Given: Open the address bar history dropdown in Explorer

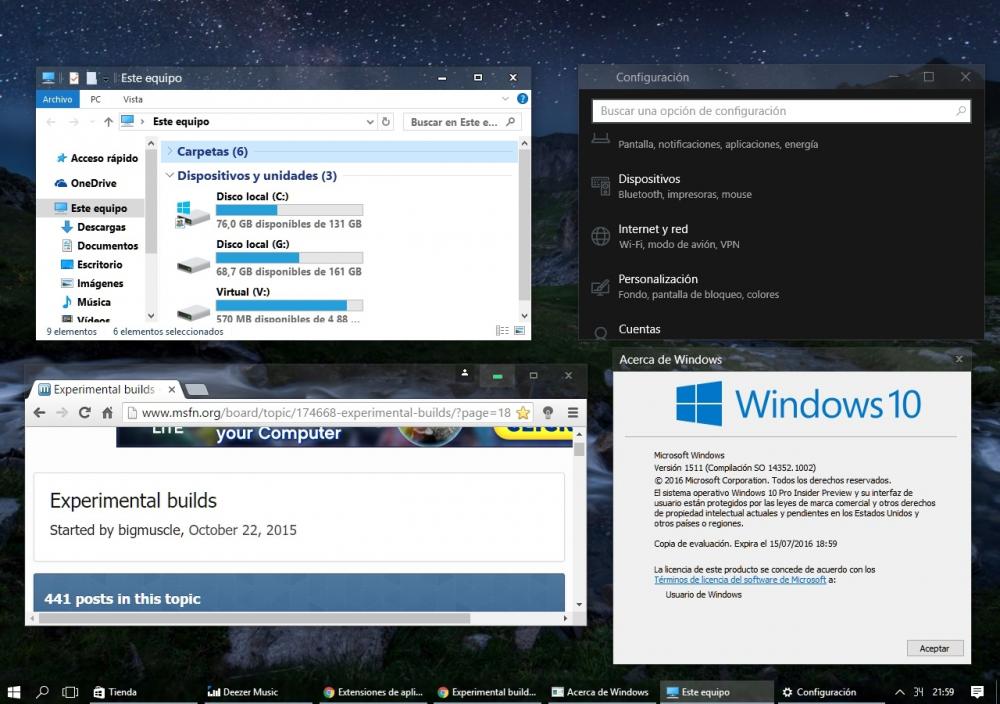Looking at the screenshot, I should pos(369,122).
